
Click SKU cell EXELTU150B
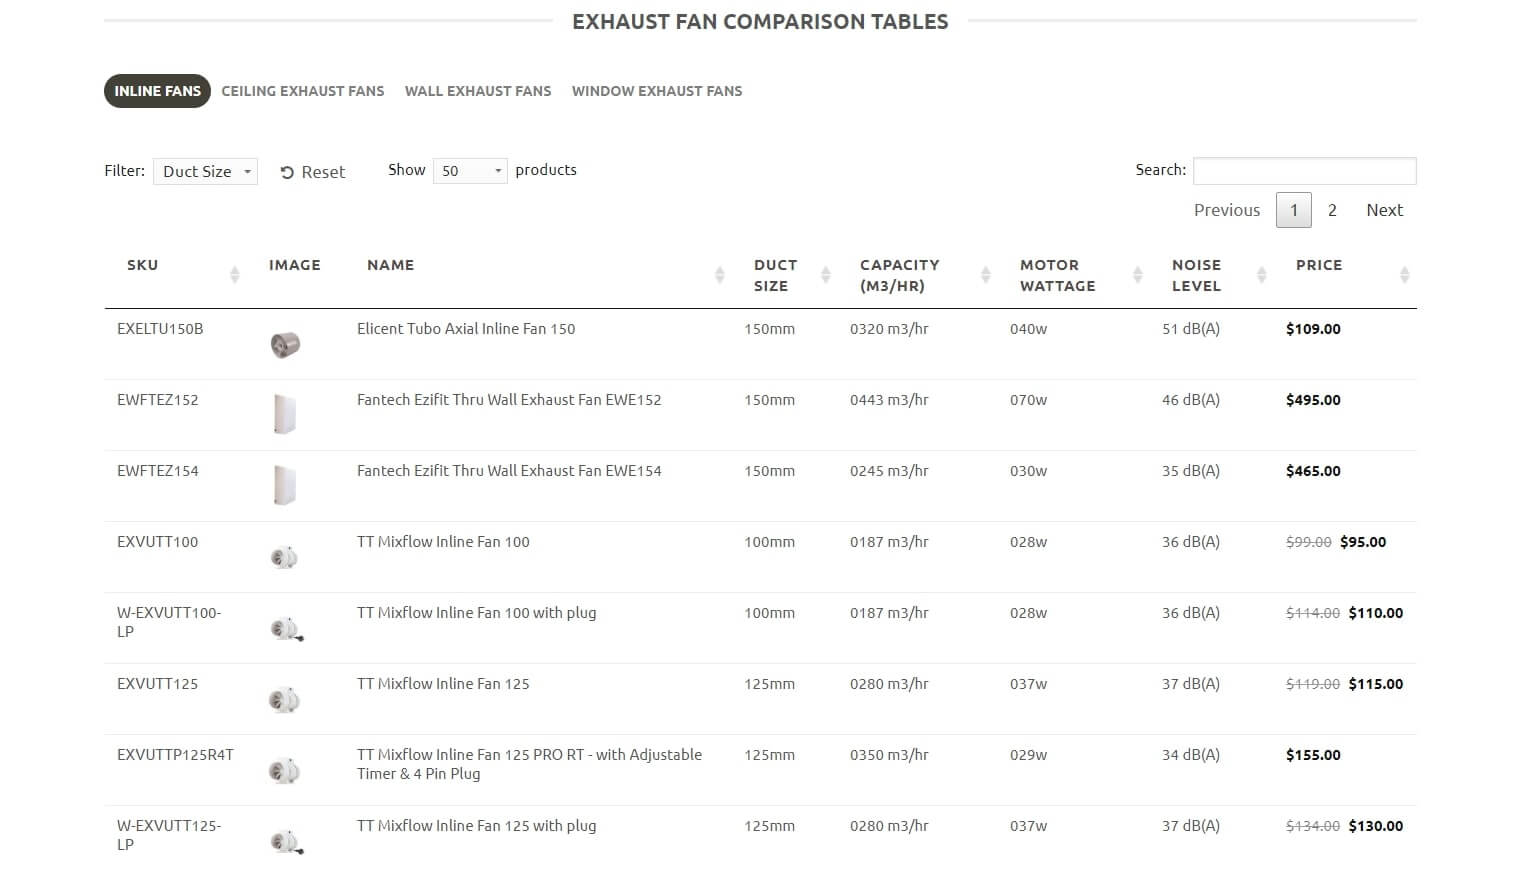point(160,329)
